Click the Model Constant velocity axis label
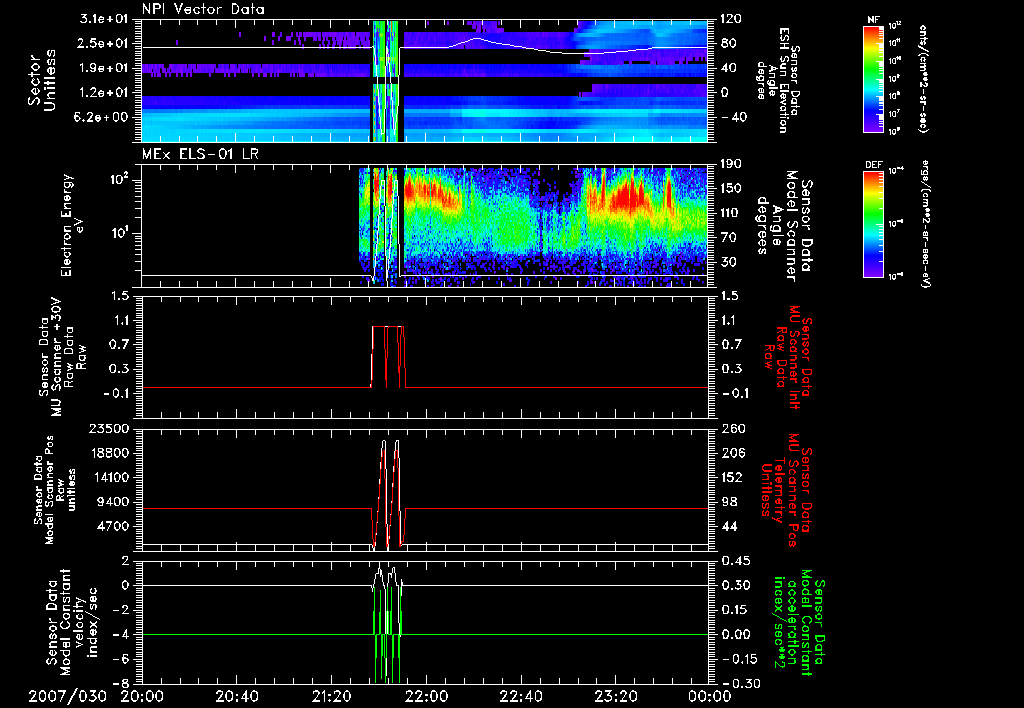The image size is (1024, 708). tap(72, 622)
